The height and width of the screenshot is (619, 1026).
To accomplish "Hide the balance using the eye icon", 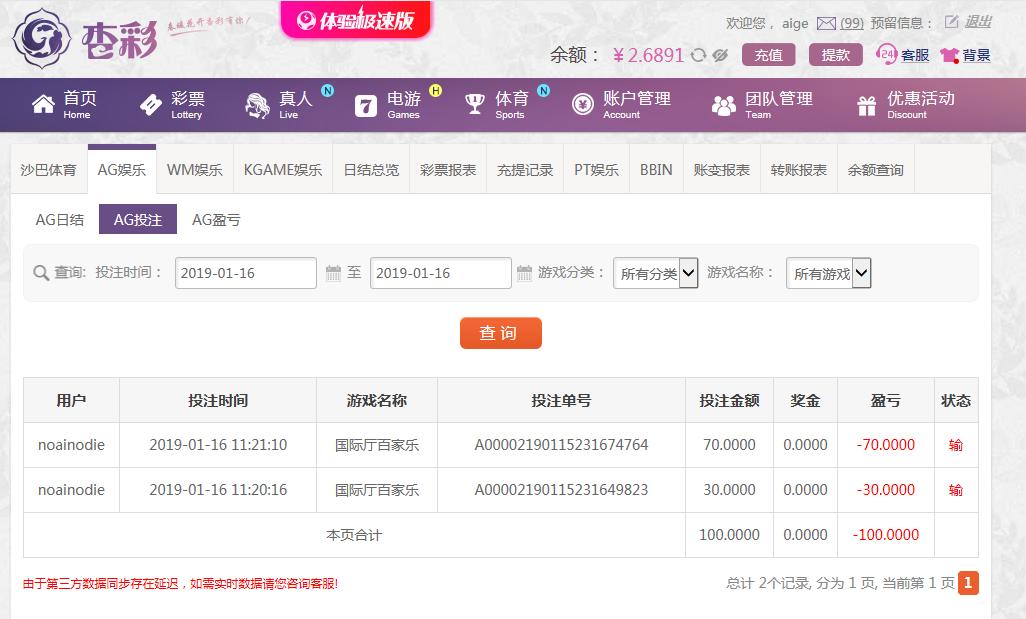I will (720, 55).
